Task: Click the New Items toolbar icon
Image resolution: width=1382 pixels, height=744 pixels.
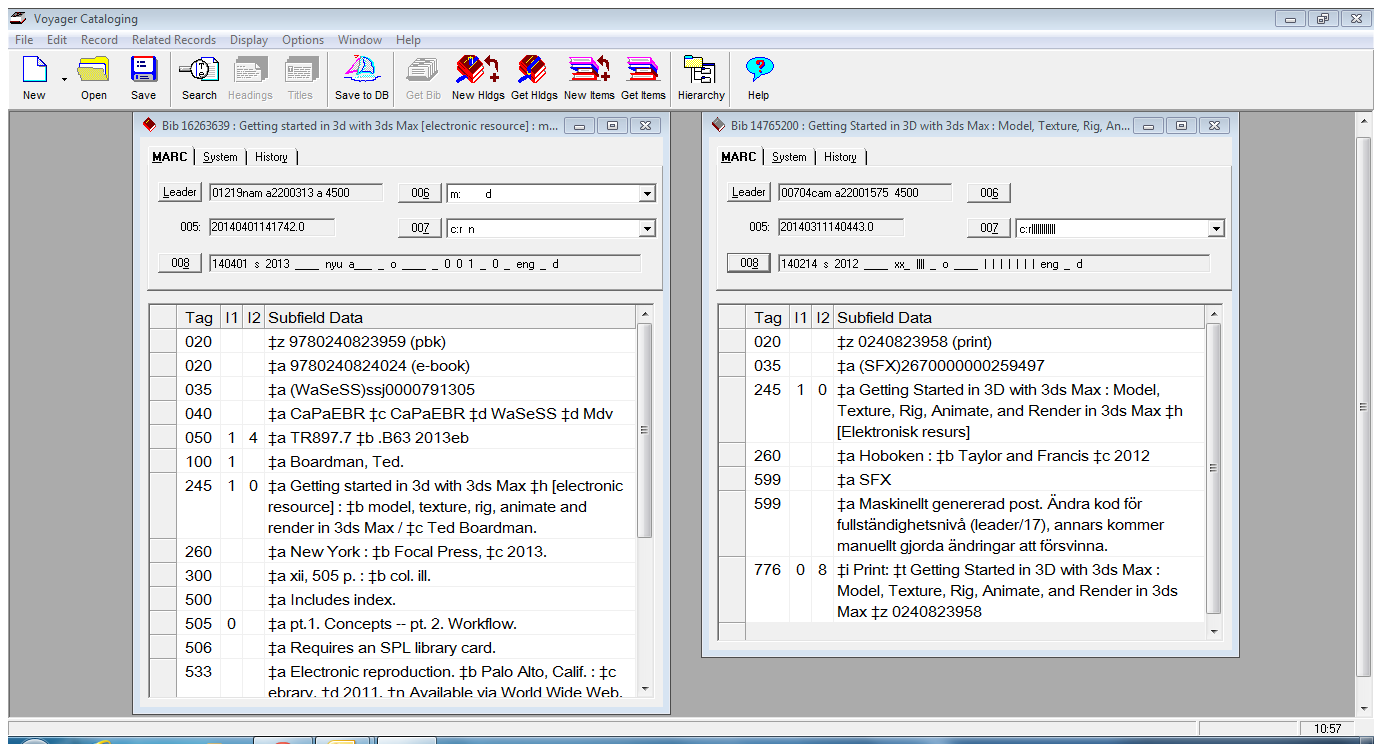Action: click(589, 78)
